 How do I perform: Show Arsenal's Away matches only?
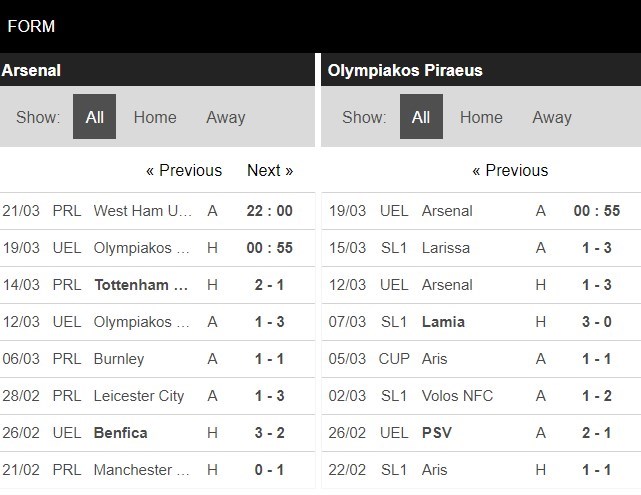pyautogui.click(x=225, y=117)
